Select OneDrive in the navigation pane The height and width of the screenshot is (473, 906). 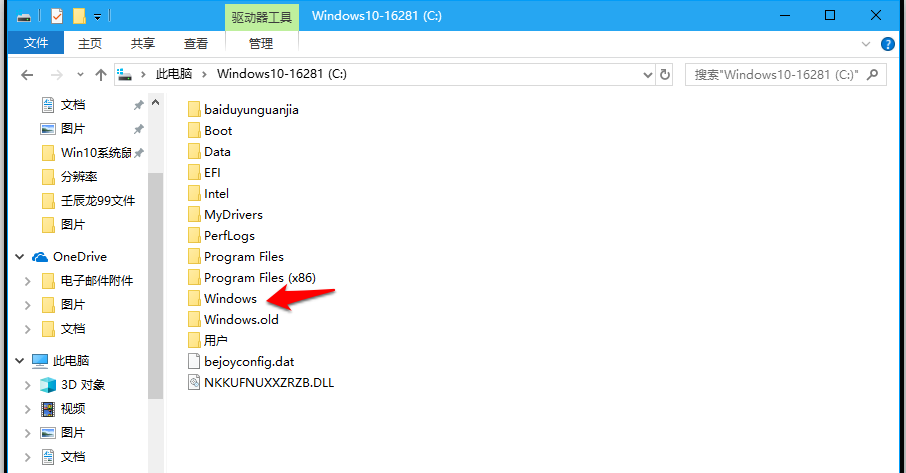pos(80,256)
